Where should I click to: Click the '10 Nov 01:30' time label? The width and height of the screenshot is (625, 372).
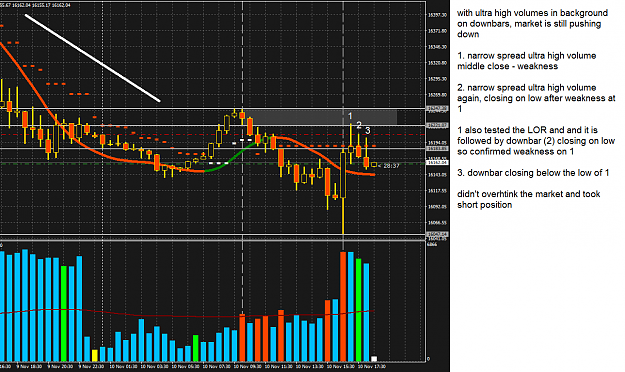click(123, 366)
